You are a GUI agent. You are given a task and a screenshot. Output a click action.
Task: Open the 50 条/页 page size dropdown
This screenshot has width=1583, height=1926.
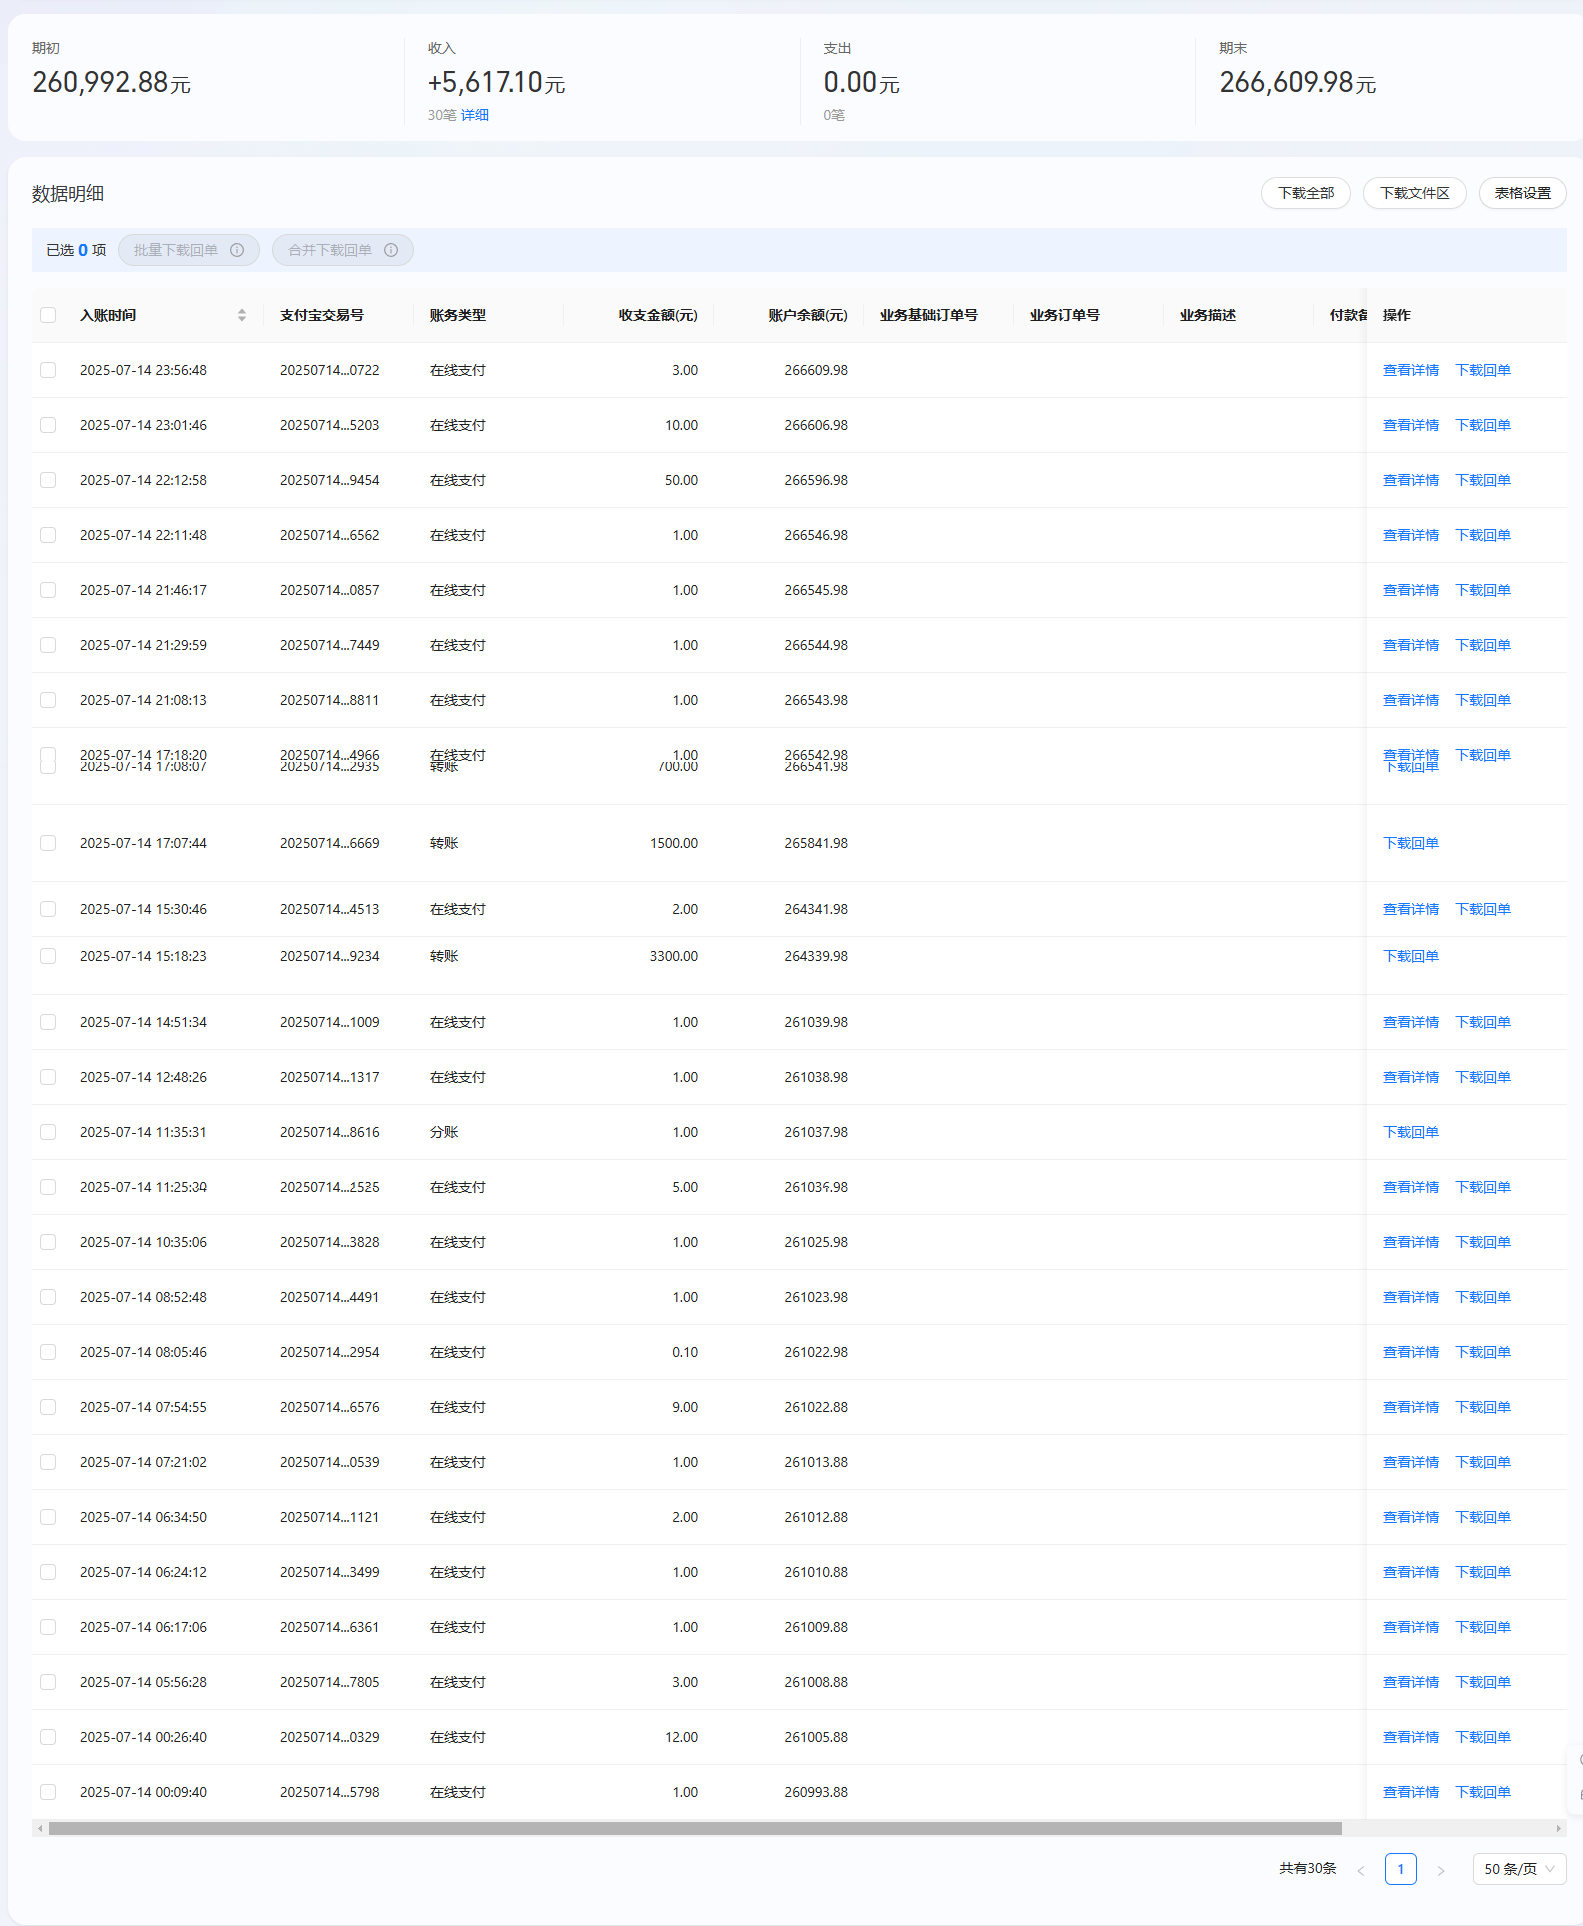point(1519,1869)
